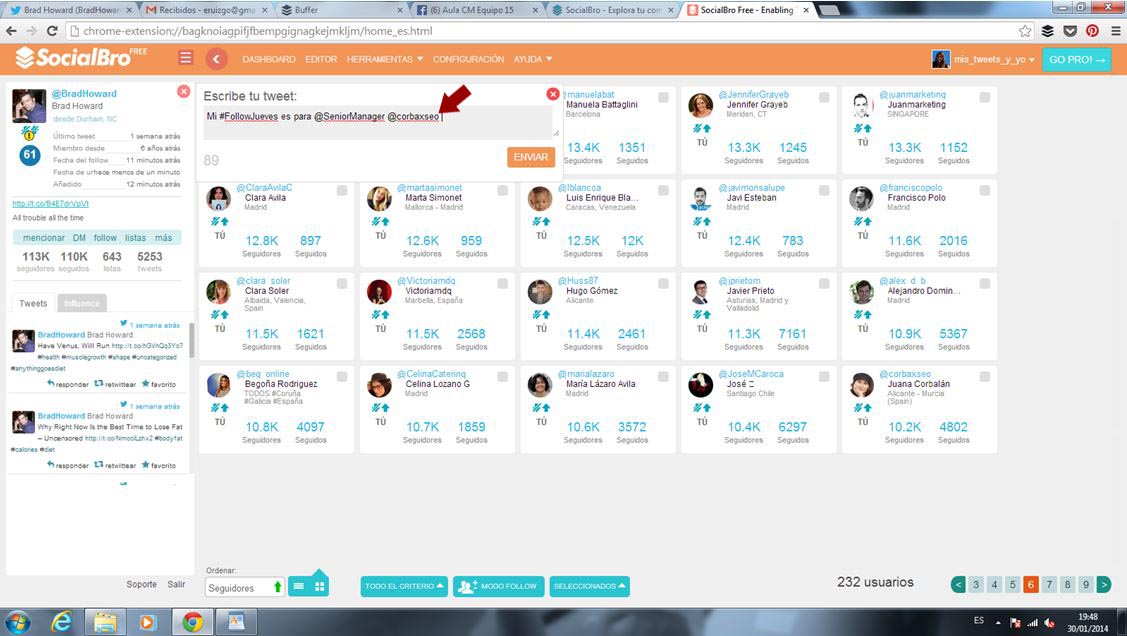Tick the checkbox on Jennifer Grayeb's card
Viewport: 1127px width, 636px height.
coord(824,97)
